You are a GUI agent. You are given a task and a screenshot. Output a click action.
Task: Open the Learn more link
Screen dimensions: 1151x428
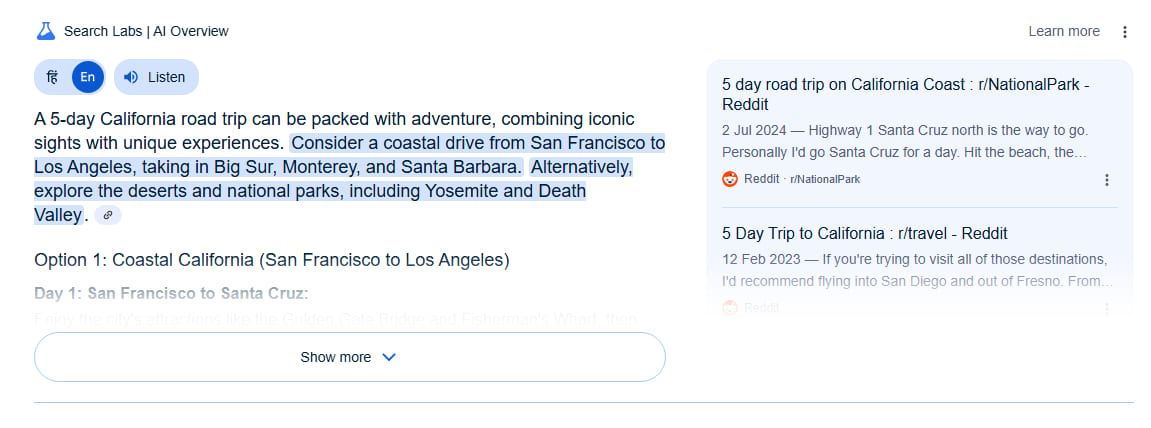[x=1064, y=32]
